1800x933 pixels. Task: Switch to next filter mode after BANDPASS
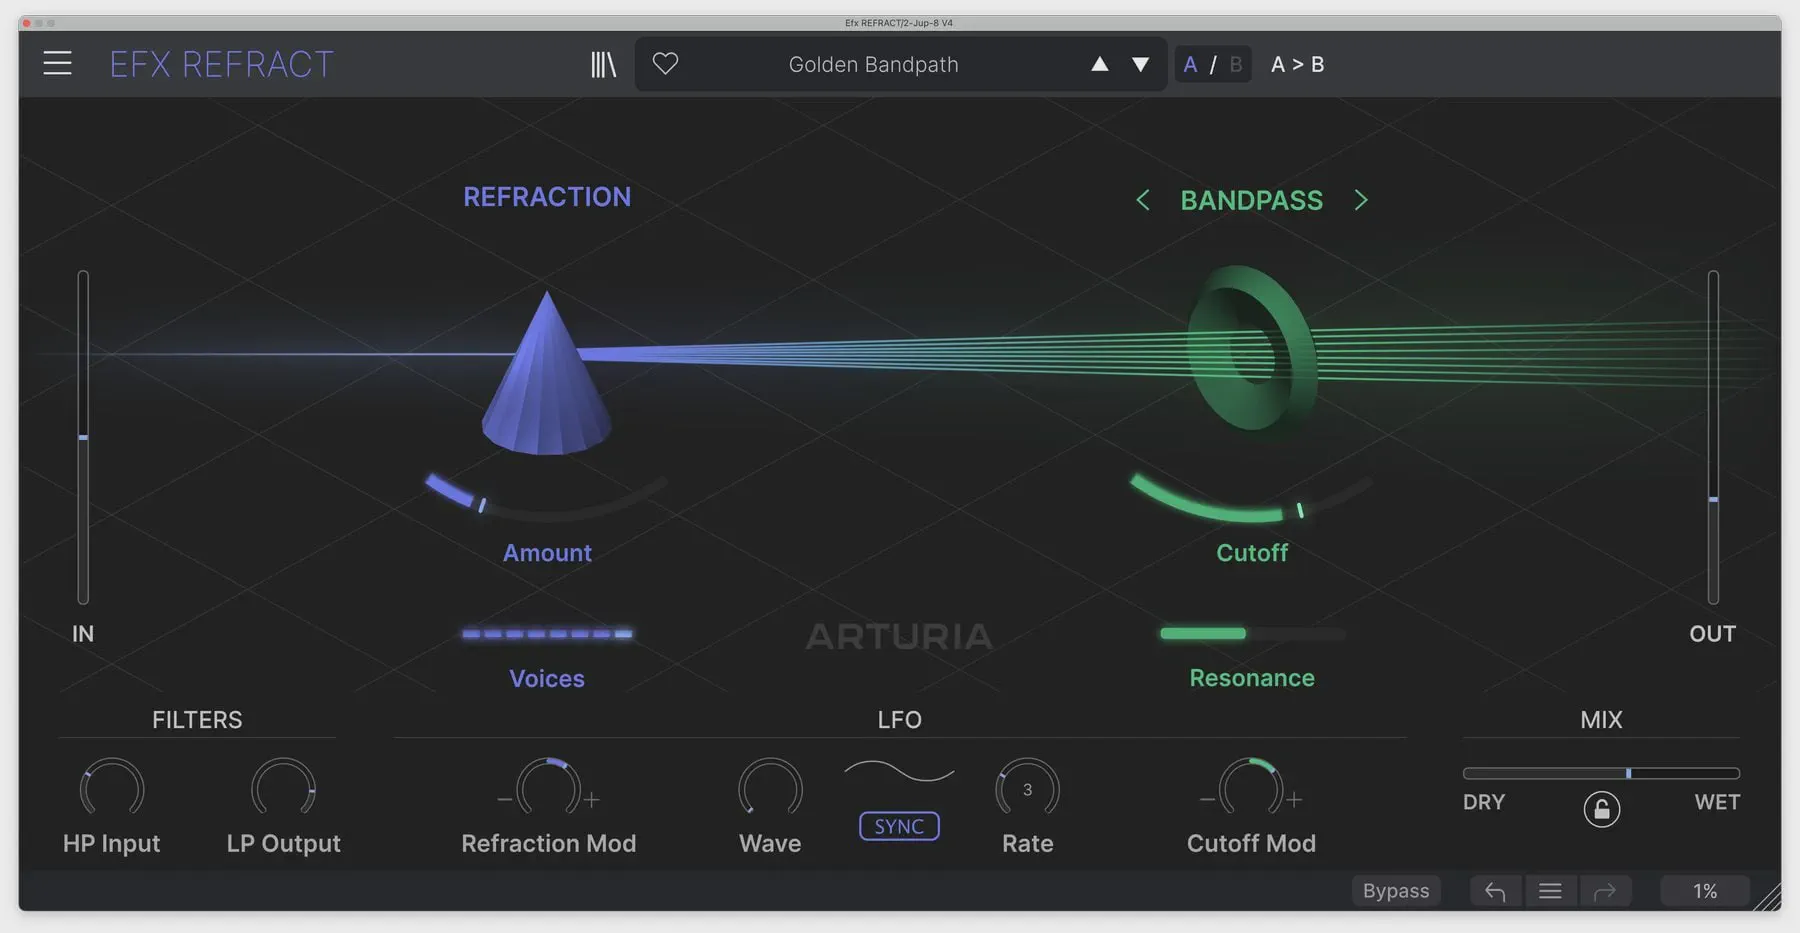pos(1361,200)
